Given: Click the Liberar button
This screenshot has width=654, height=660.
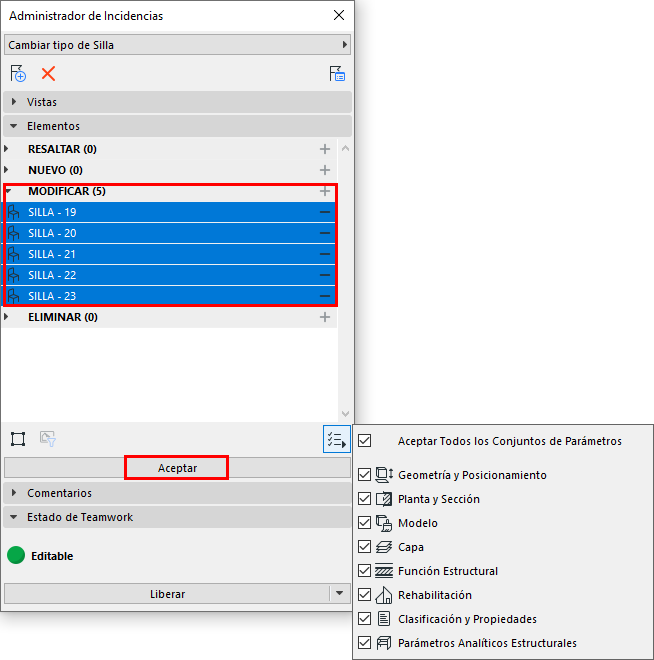Looking at the screenshot, I should [167, 594].
